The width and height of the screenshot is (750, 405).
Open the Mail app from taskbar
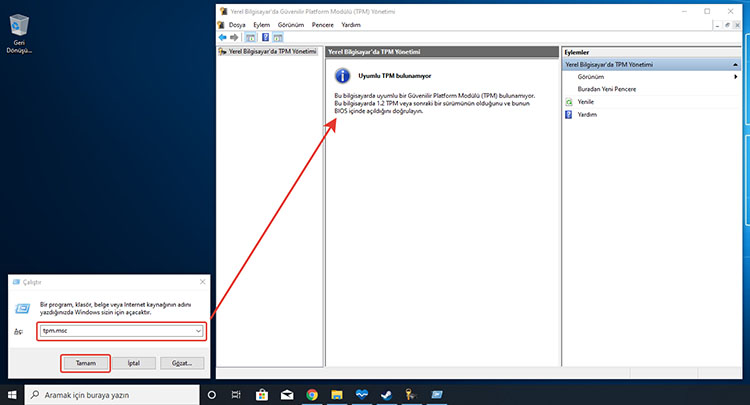287,395
